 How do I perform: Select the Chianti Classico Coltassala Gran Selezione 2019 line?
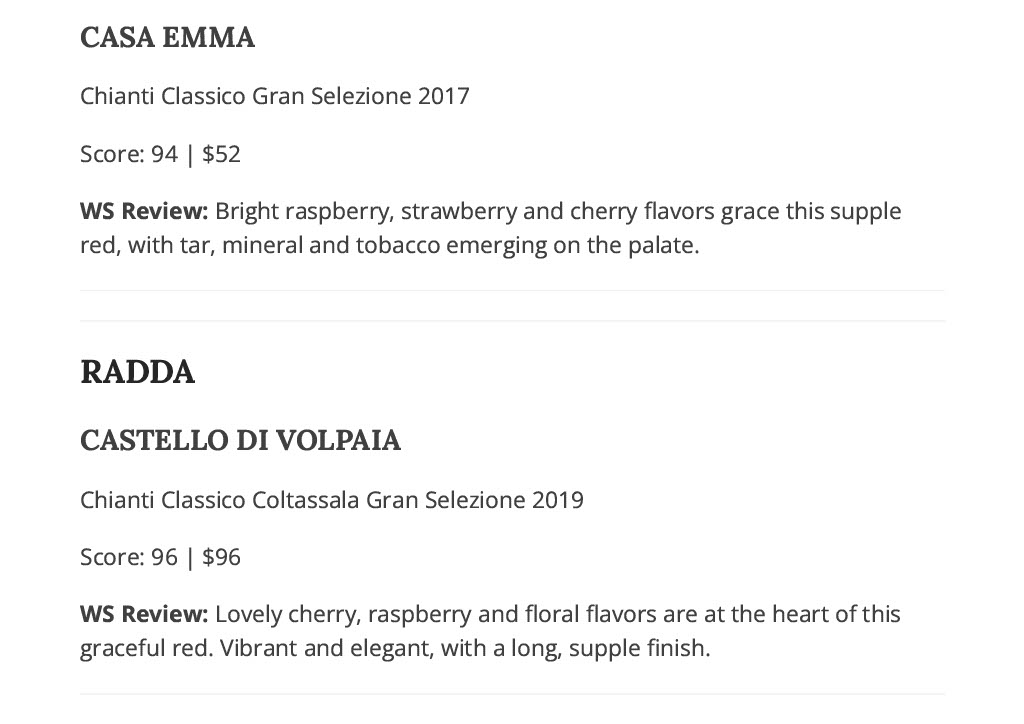(332, 500)
